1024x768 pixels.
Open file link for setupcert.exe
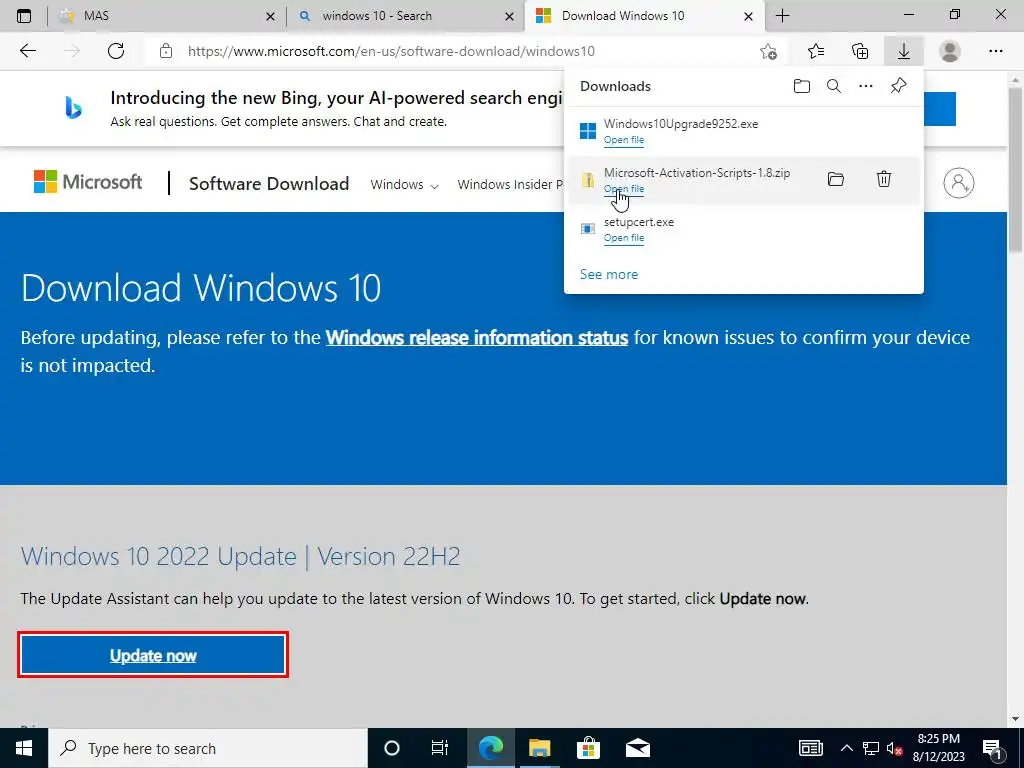click(624, 238)
